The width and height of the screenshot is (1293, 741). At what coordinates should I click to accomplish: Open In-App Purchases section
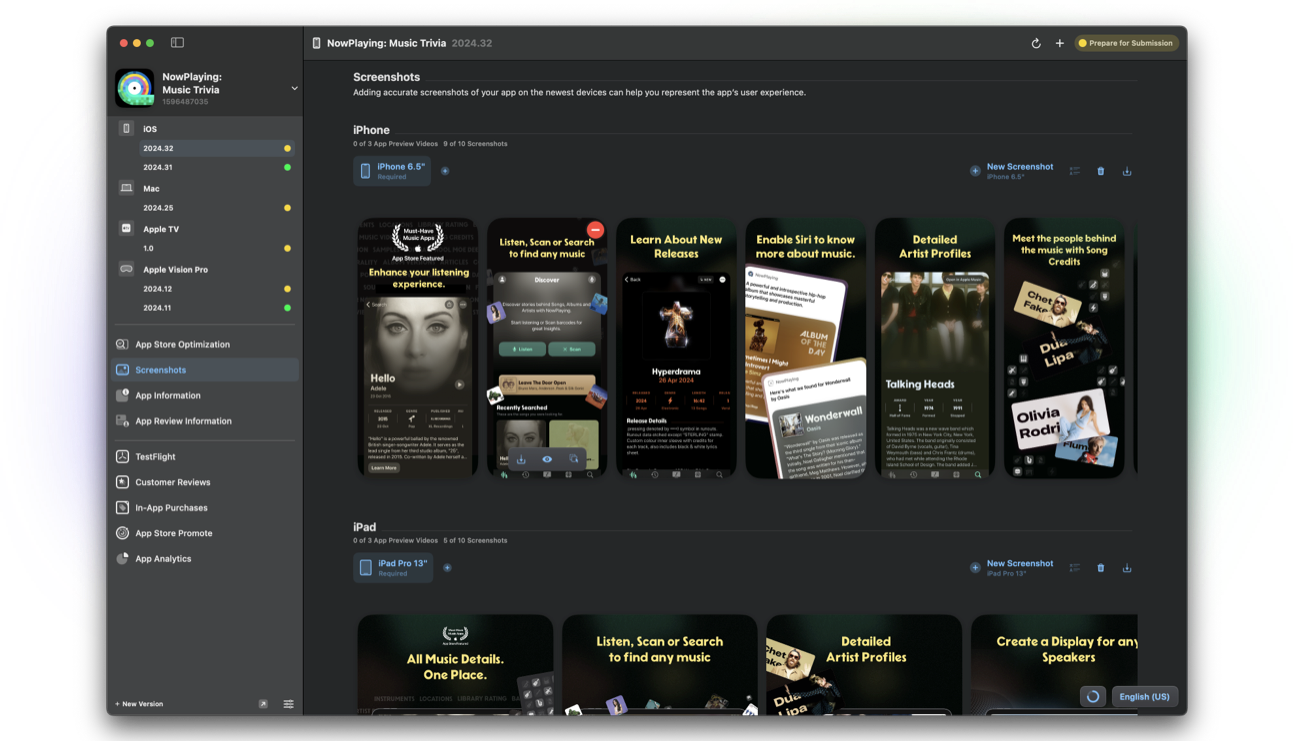click(205, 508)
